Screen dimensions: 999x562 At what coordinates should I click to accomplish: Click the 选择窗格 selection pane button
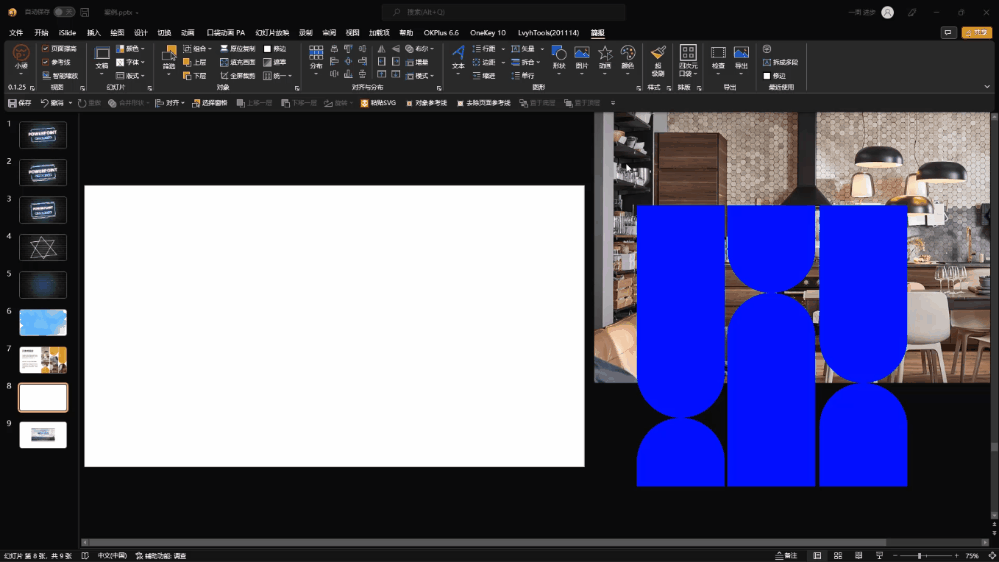[x=210, y=103]
